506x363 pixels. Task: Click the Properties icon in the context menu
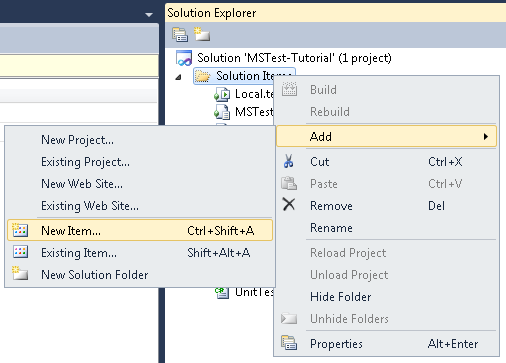289,343
